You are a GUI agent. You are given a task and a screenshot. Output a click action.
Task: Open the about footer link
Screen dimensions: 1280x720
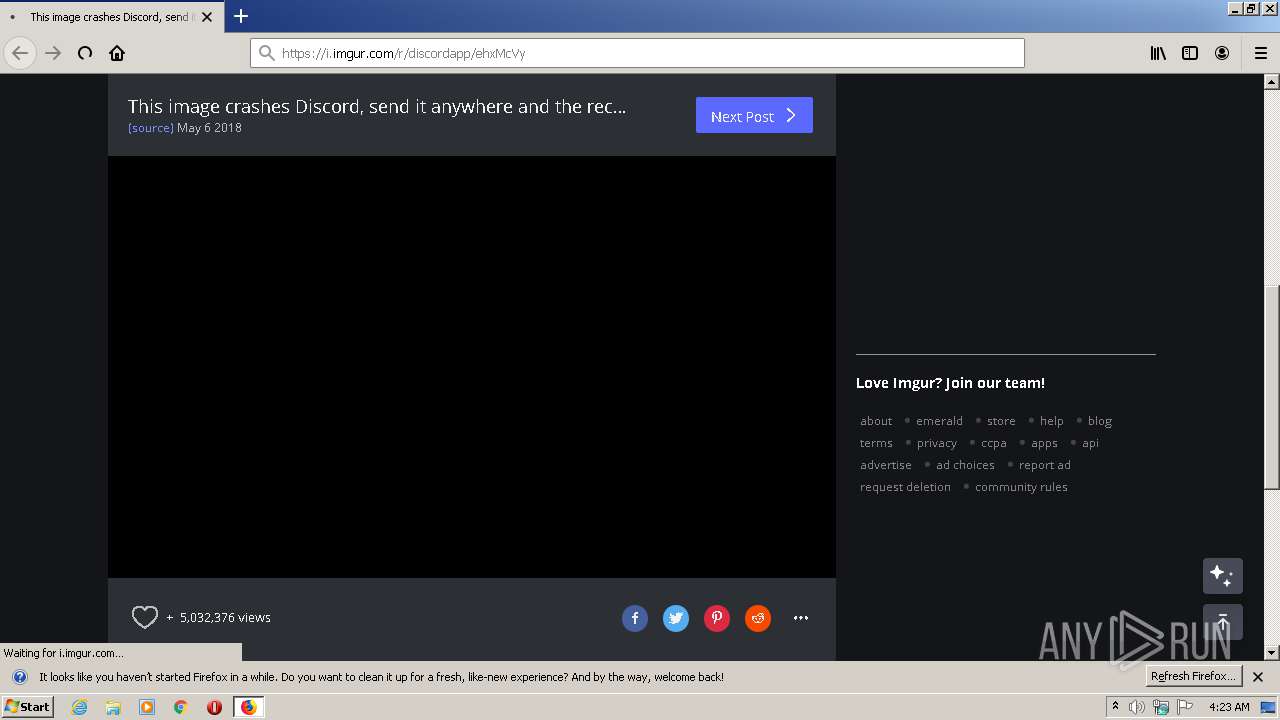click(x=876, y=421)
